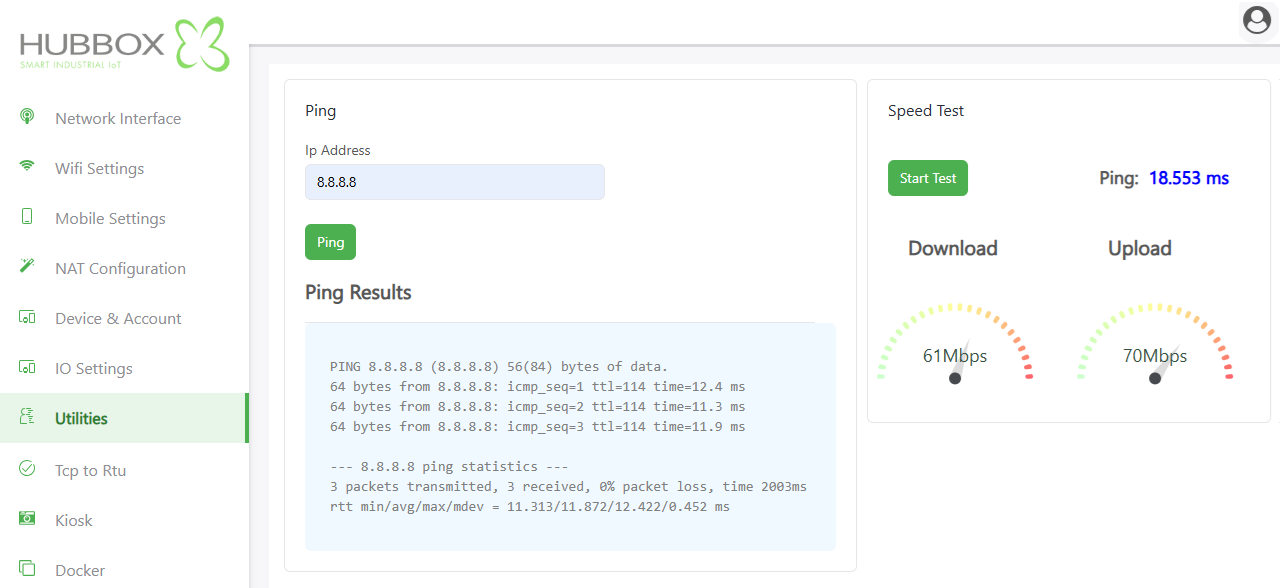Click the NAT Configuration wand icon
Viewport: 1280px width, 588px height.
point(27,267)
